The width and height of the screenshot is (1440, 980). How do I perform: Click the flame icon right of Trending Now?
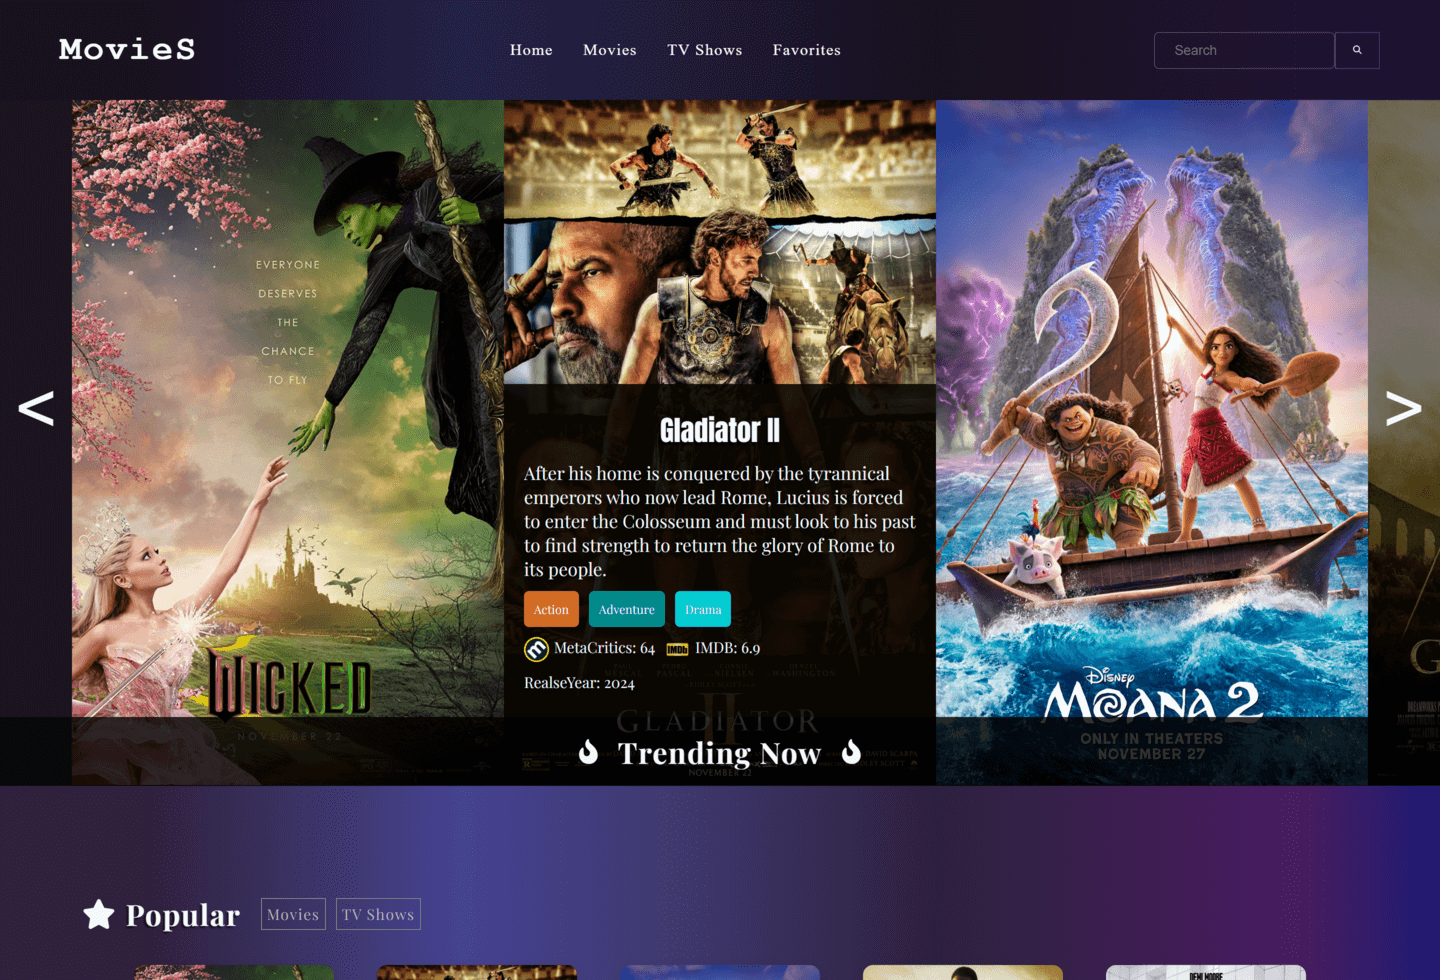[851, 752]
